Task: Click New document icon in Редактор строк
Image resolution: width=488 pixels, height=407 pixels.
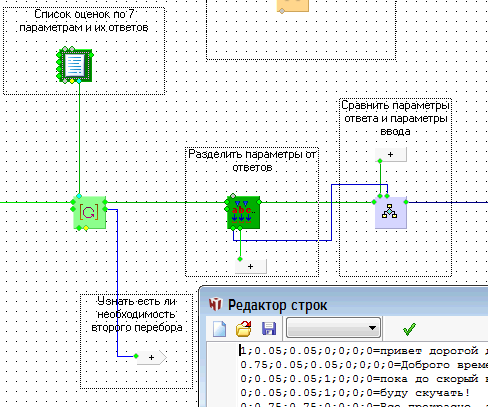Action: 219,328
